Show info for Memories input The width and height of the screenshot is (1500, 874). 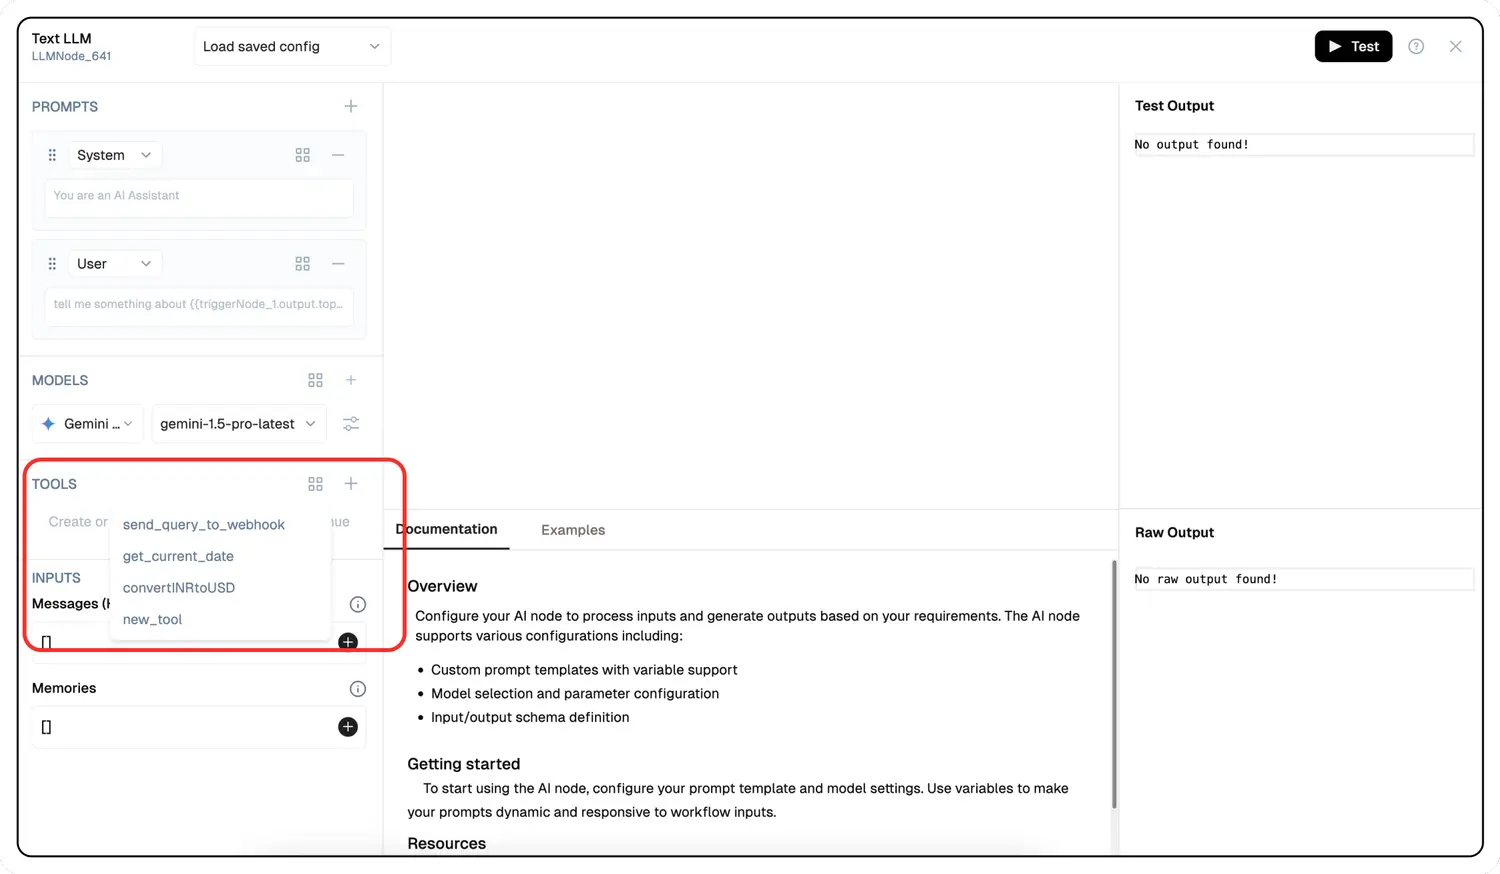[357, 689]
